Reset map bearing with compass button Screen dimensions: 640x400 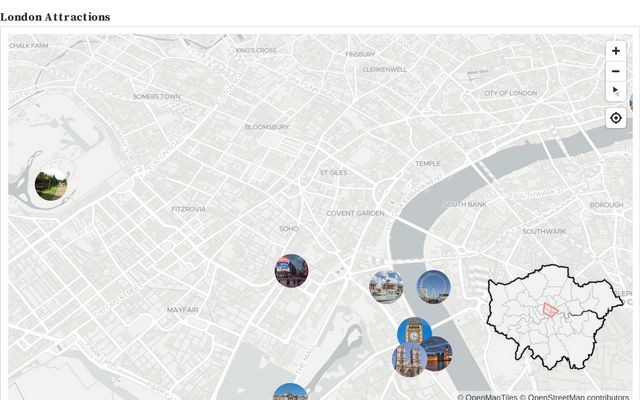coord(615,91)
